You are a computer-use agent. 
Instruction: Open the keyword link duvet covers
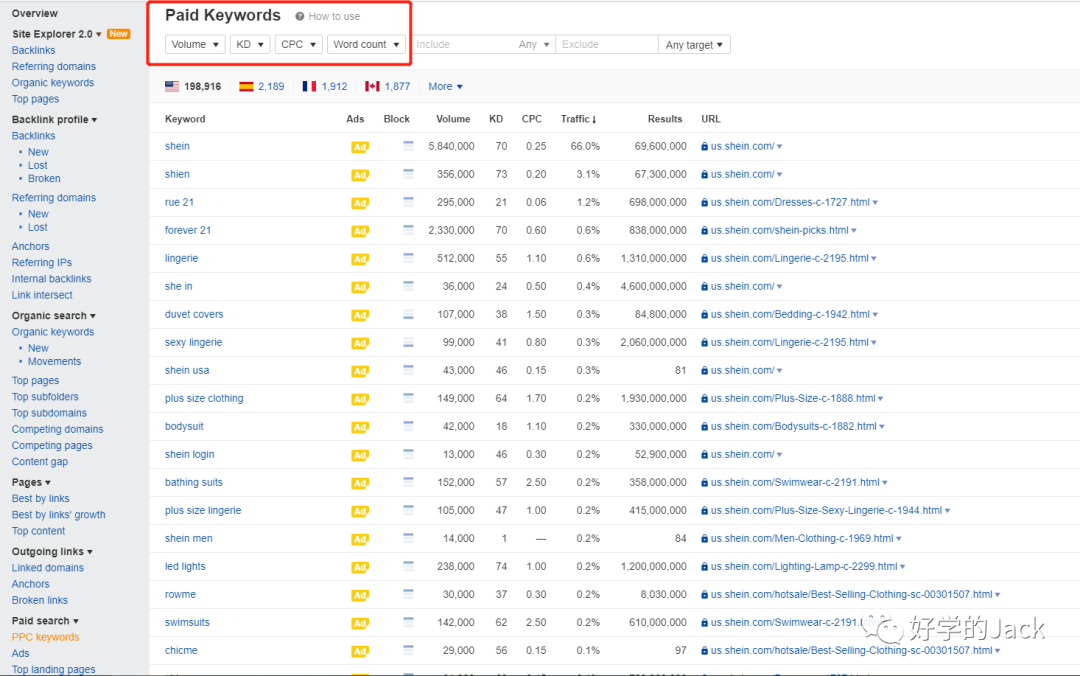point(194,314)
